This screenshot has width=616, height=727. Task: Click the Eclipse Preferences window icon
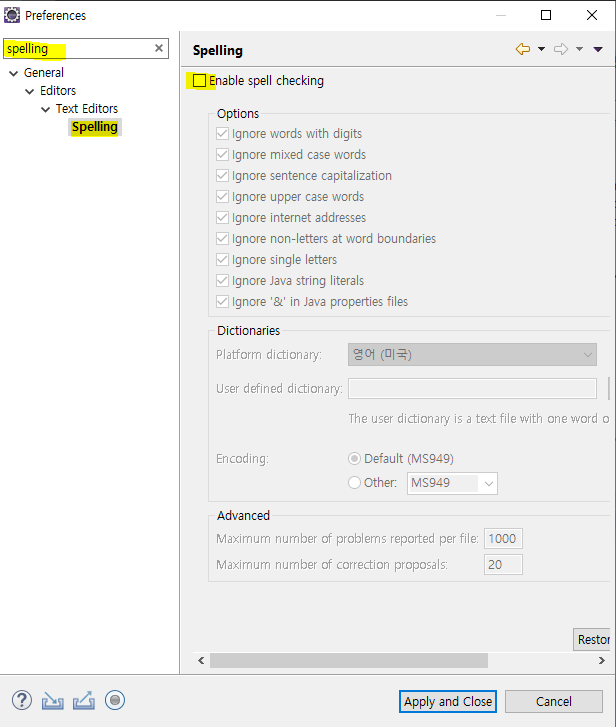pyautogui.click(x=12, y=15)
